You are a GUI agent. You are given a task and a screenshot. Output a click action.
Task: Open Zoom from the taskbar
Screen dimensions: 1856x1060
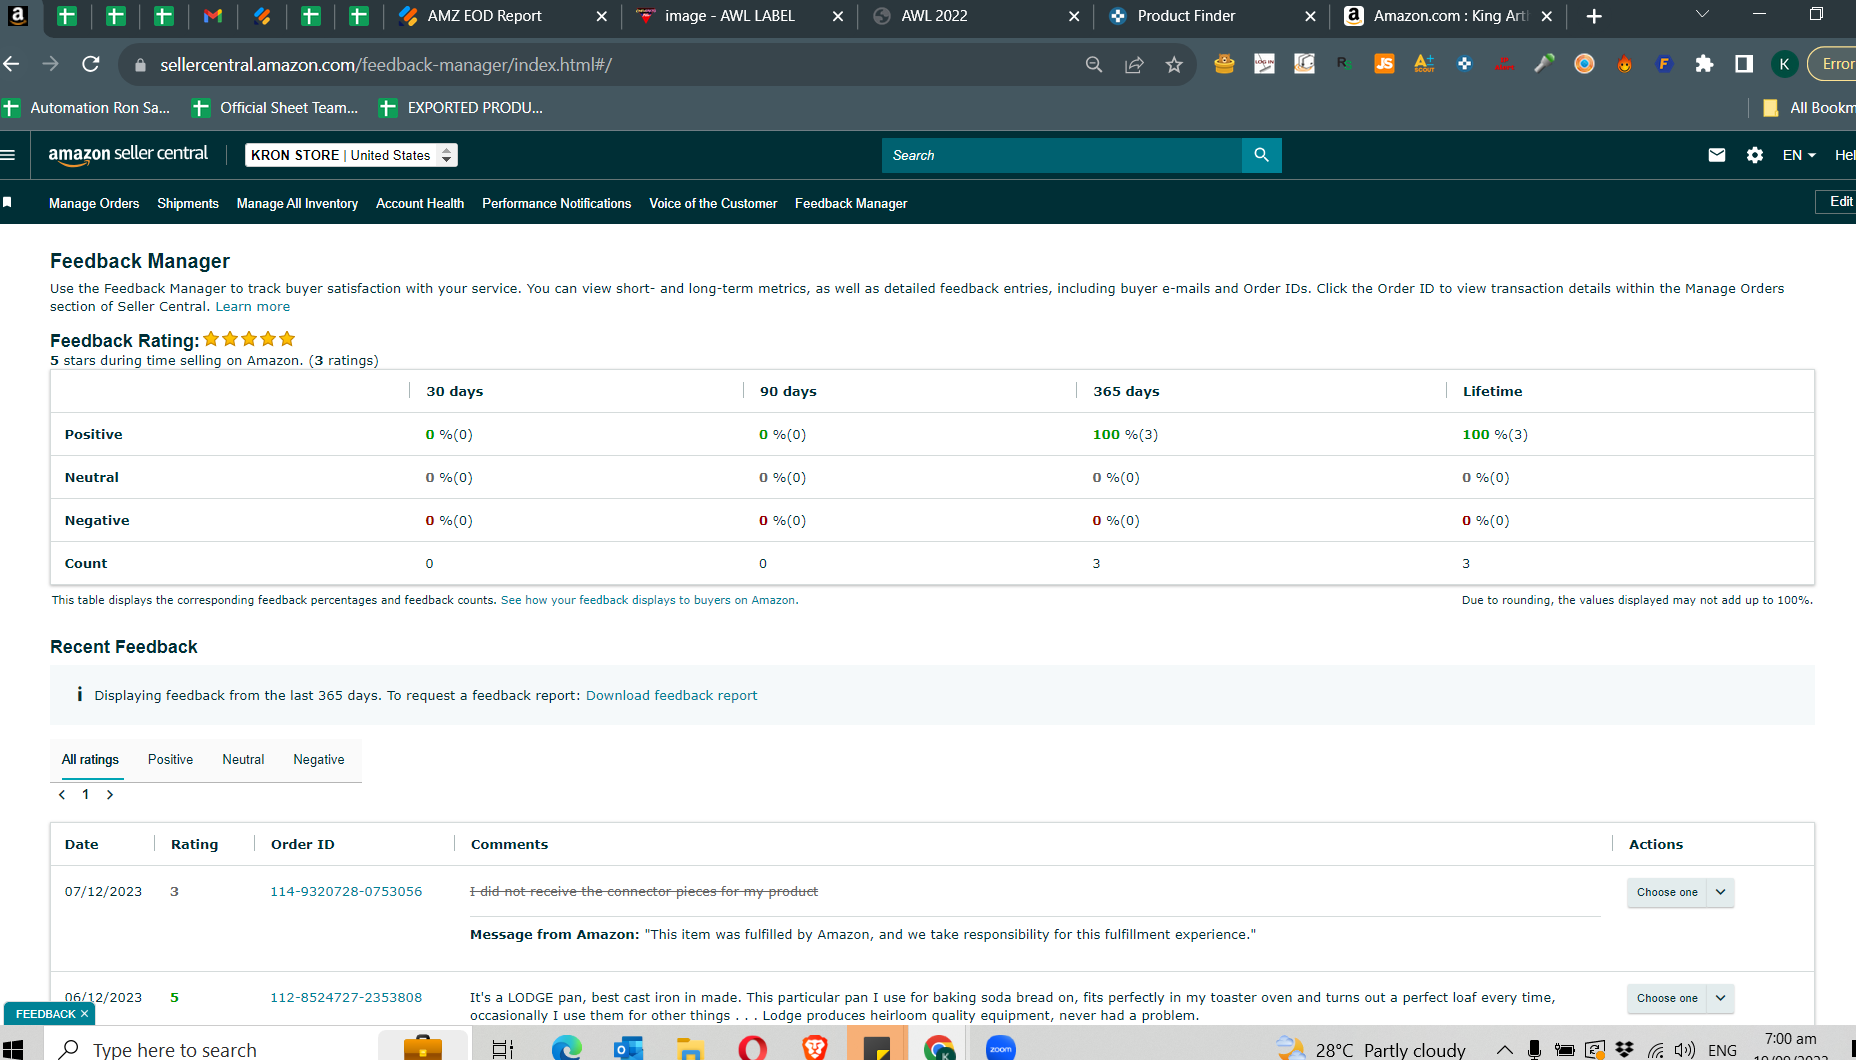(x=1001, y=1048)
